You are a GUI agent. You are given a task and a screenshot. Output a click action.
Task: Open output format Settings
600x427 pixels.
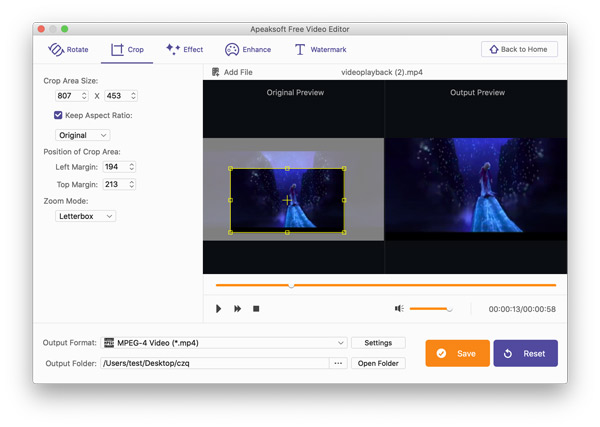pyautogui.click(x=378, y=343)
